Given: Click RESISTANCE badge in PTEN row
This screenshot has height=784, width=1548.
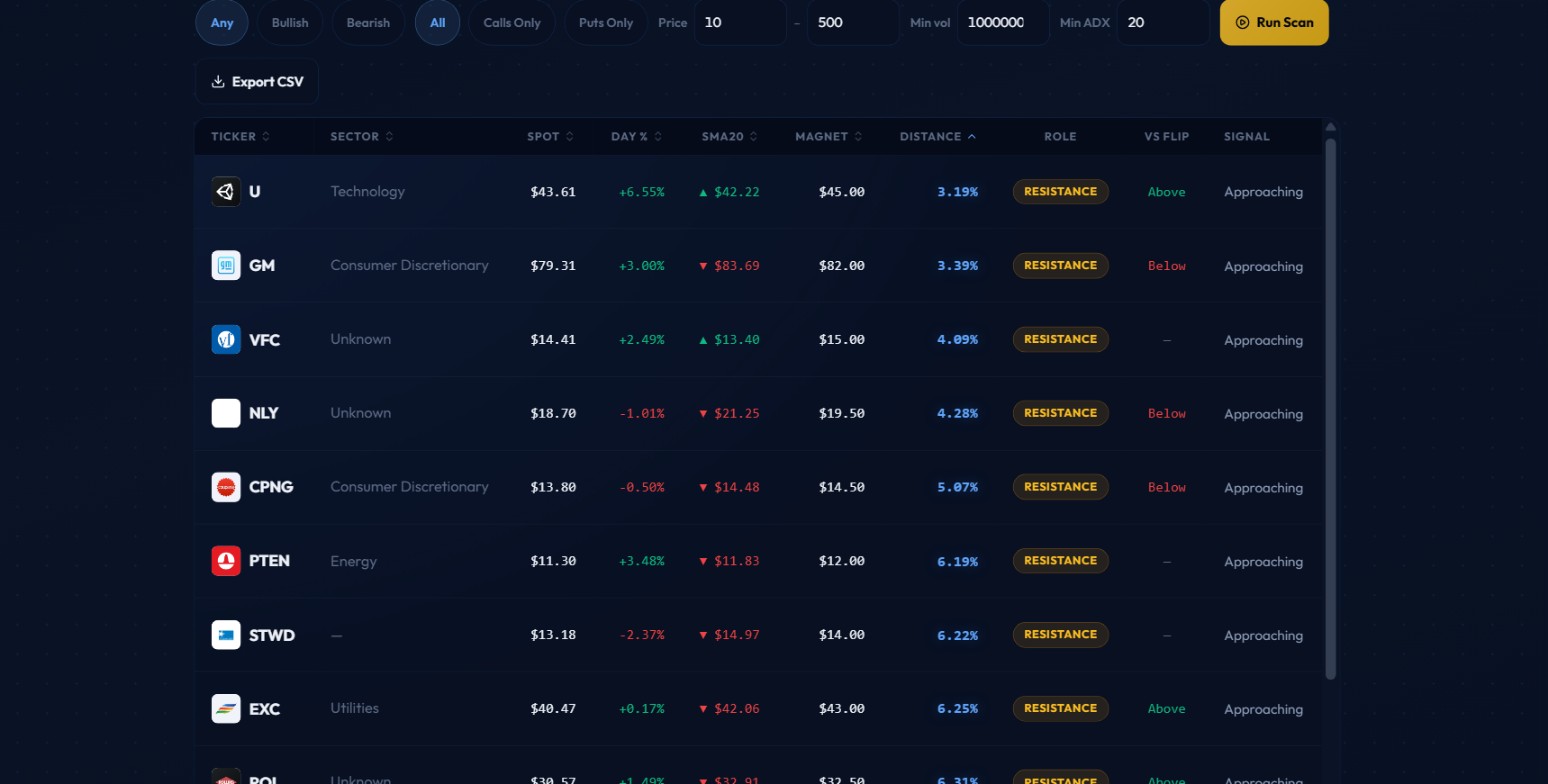Looking at the screenshot, I should tap(1060, 561).
